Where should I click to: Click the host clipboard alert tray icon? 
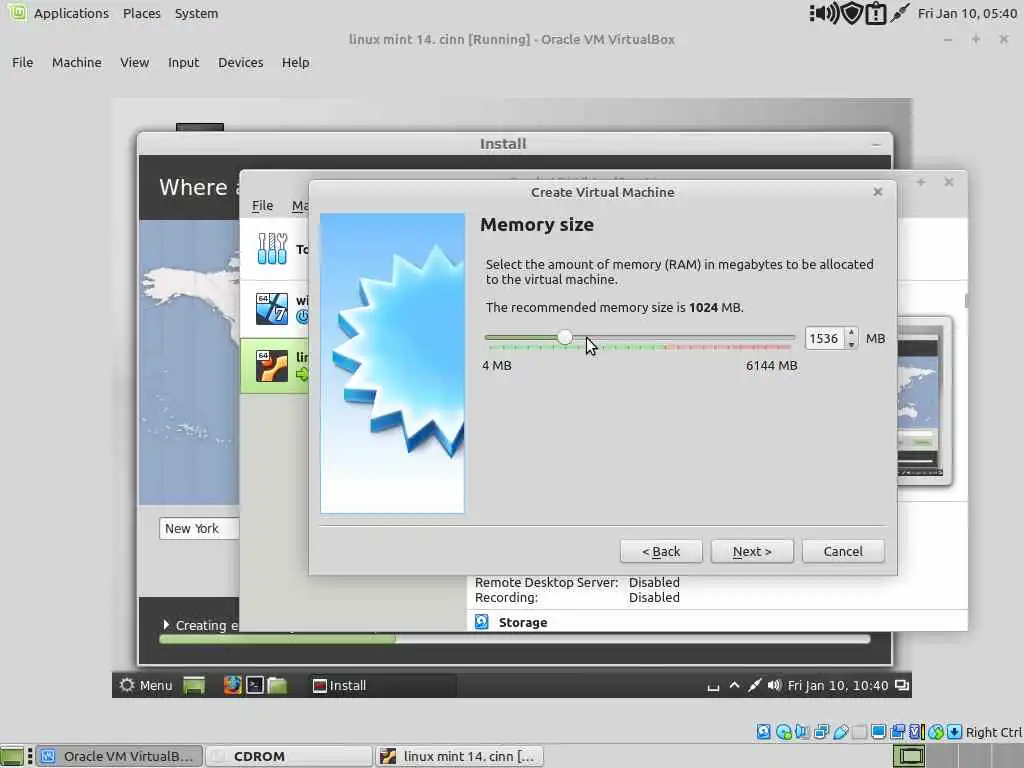875,13
